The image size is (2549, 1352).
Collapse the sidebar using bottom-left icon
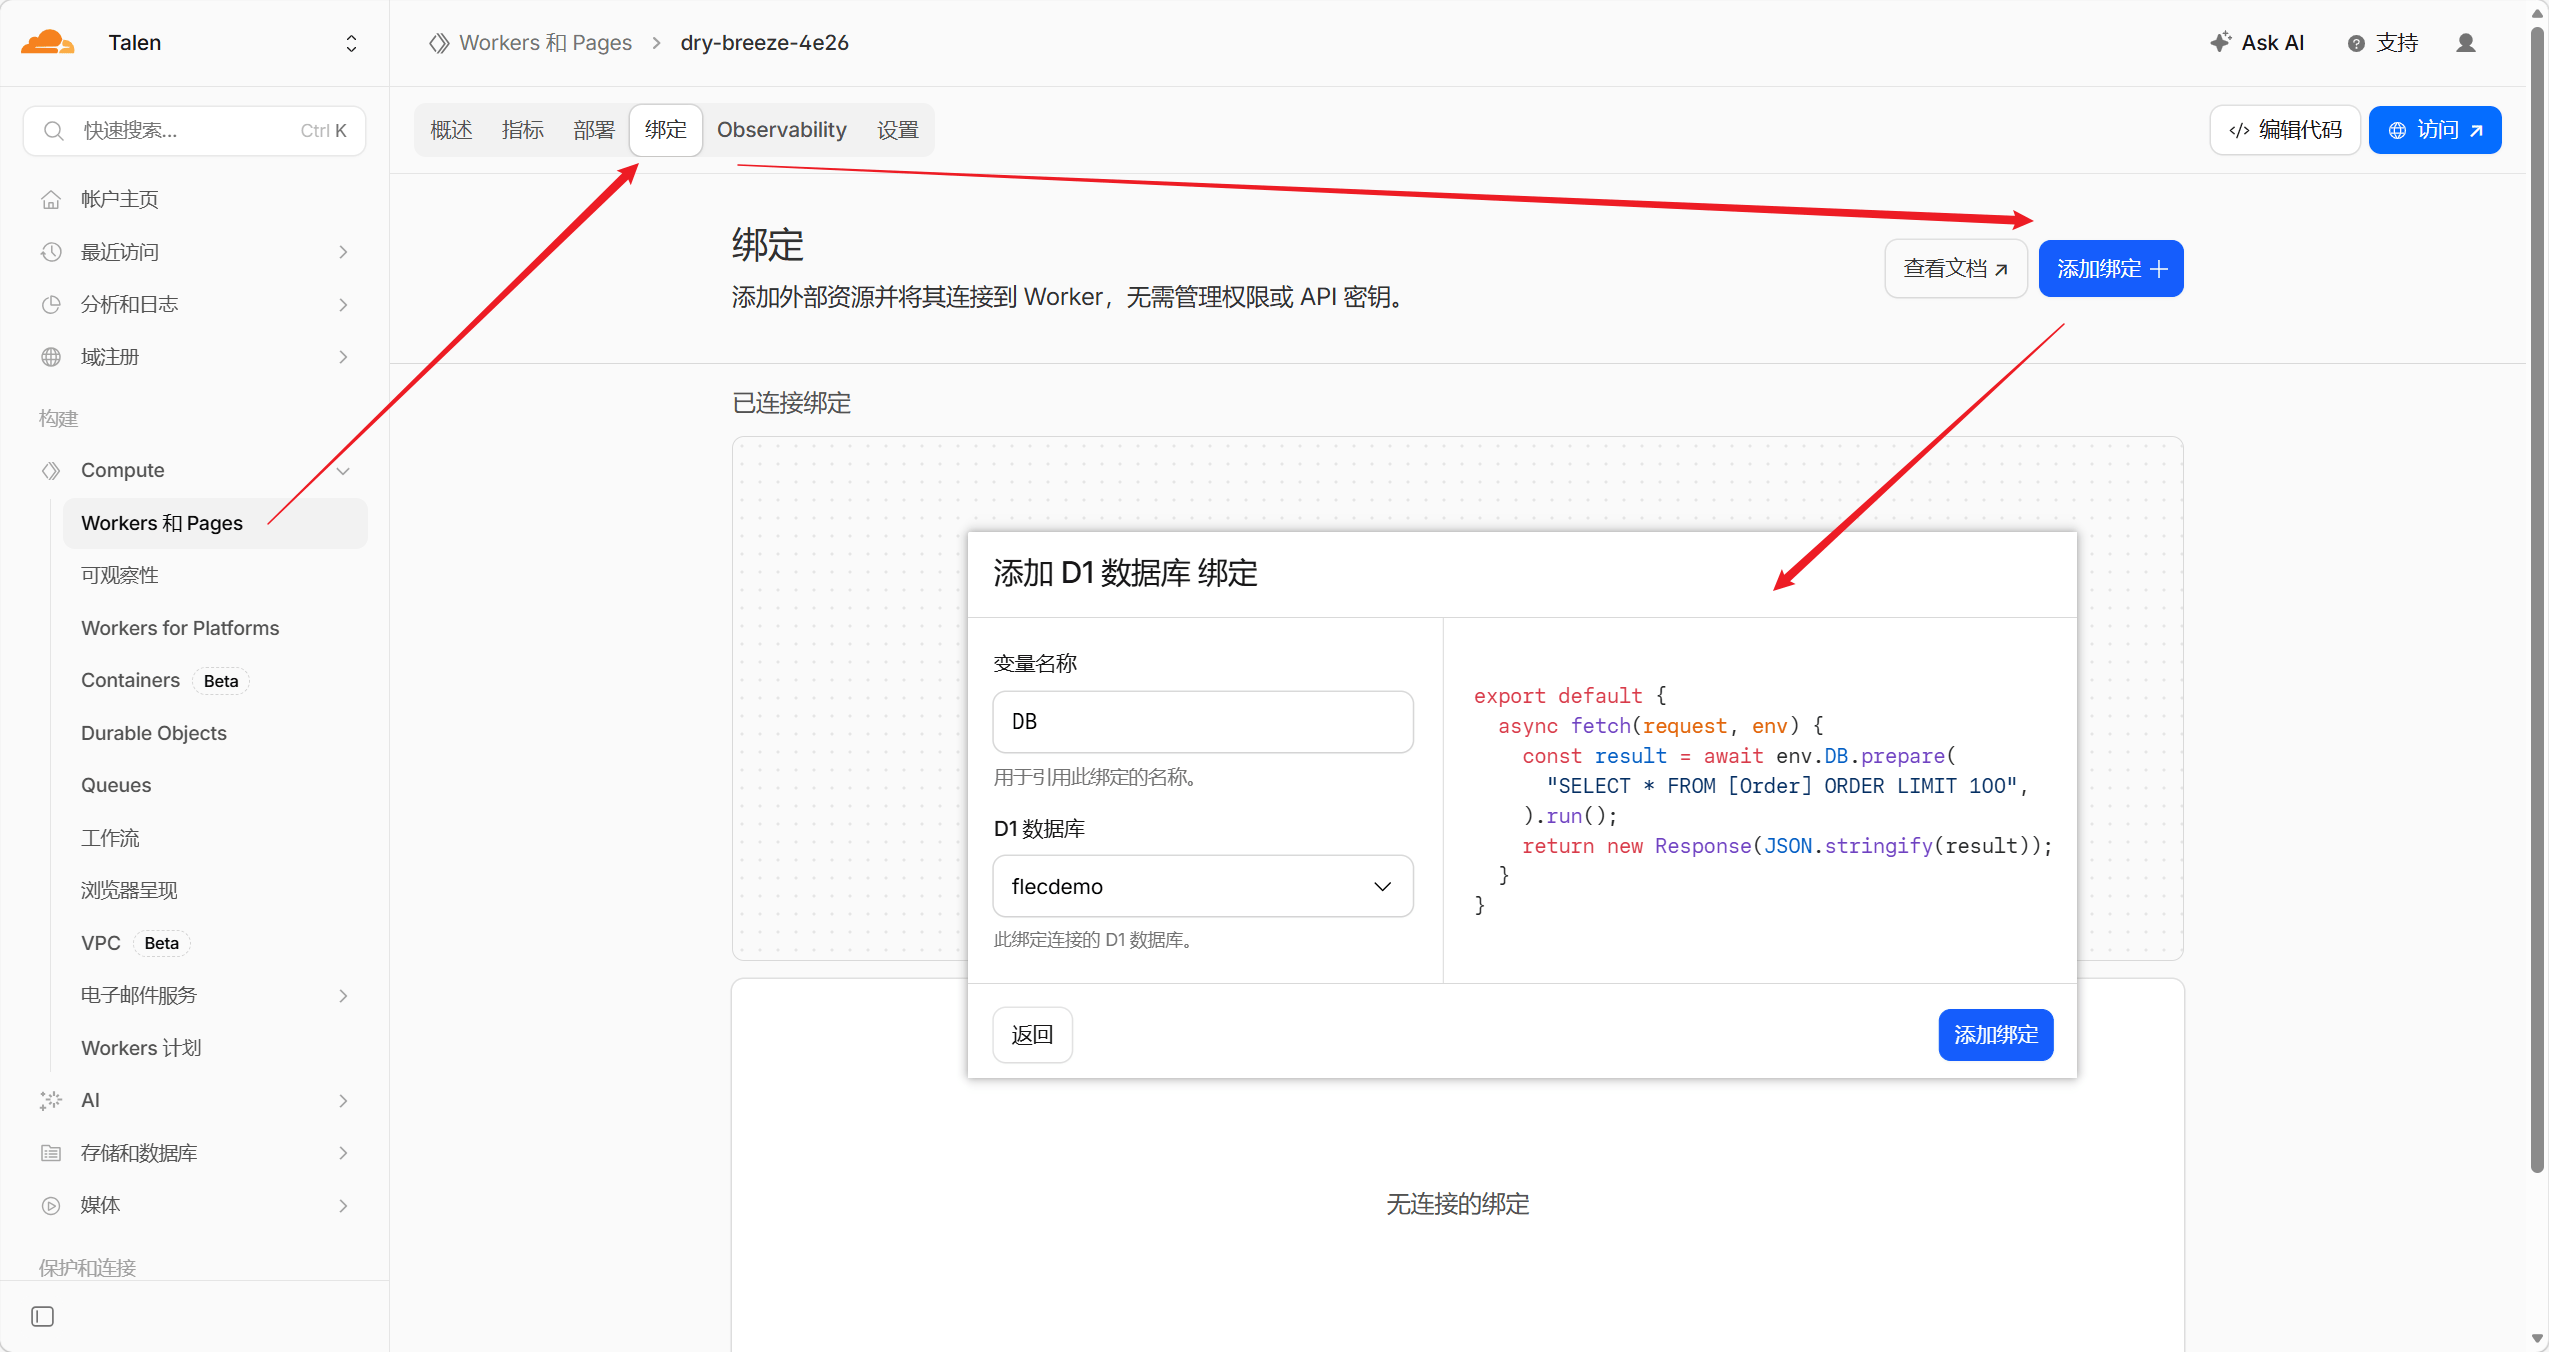(41, 1316)
